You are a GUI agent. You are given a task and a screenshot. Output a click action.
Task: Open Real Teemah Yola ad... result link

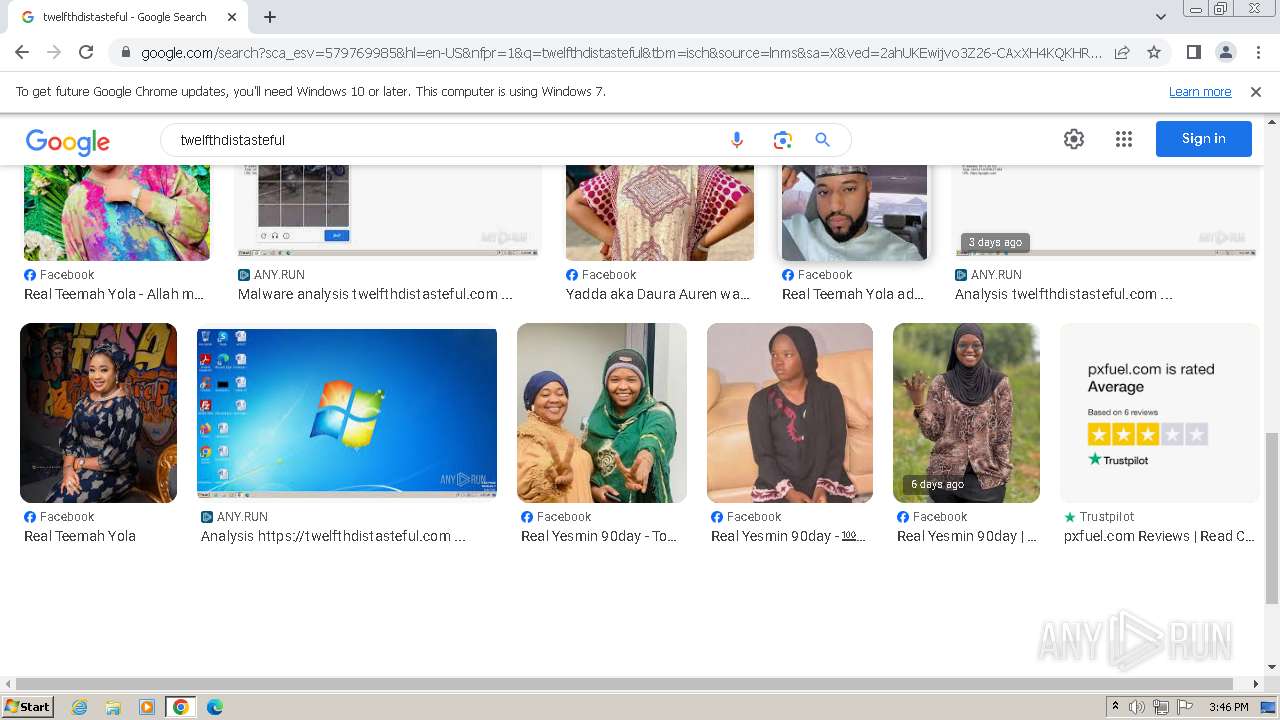(853, 294)
